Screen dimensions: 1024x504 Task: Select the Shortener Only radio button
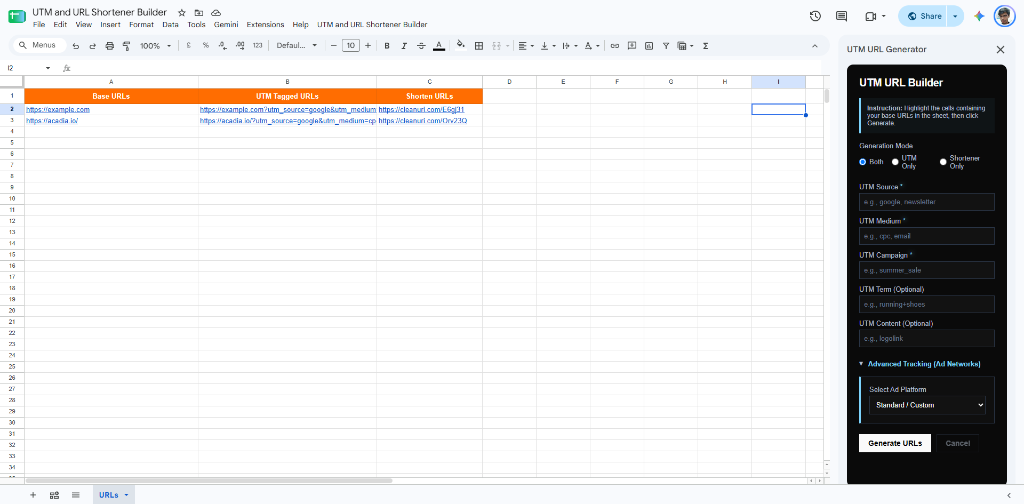[943, 162]
